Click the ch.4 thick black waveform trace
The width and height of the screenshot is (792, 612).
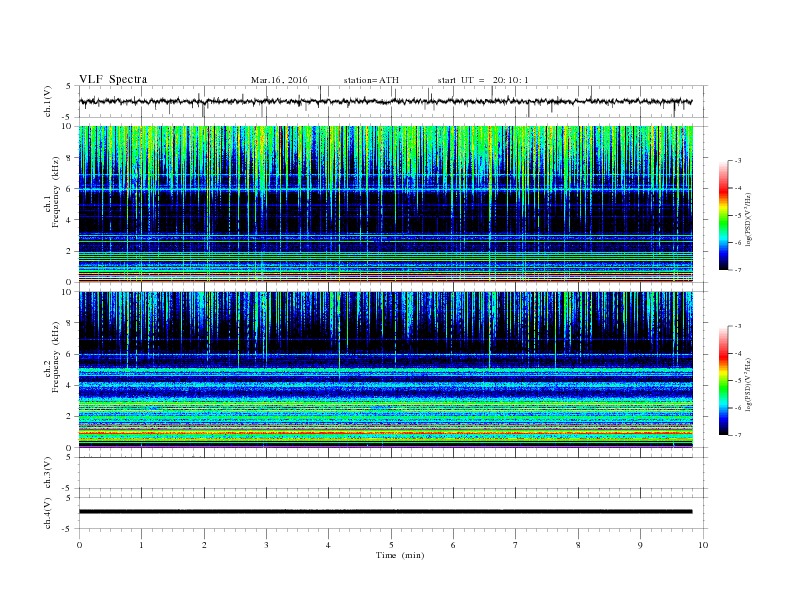386,512
